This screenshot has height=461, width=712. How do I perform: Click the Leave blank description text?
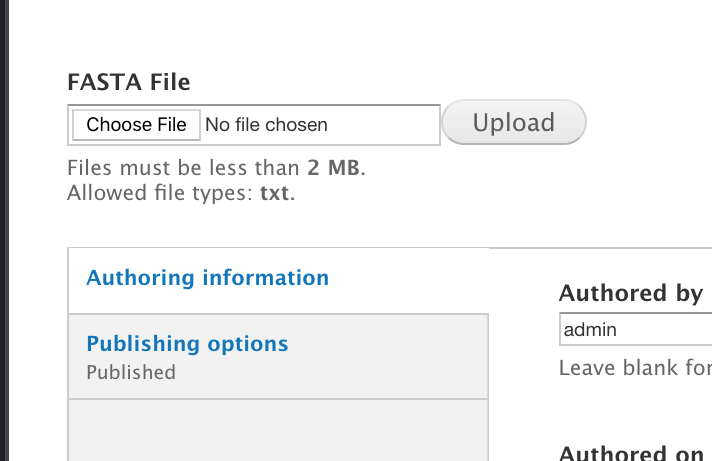[635, 368]
